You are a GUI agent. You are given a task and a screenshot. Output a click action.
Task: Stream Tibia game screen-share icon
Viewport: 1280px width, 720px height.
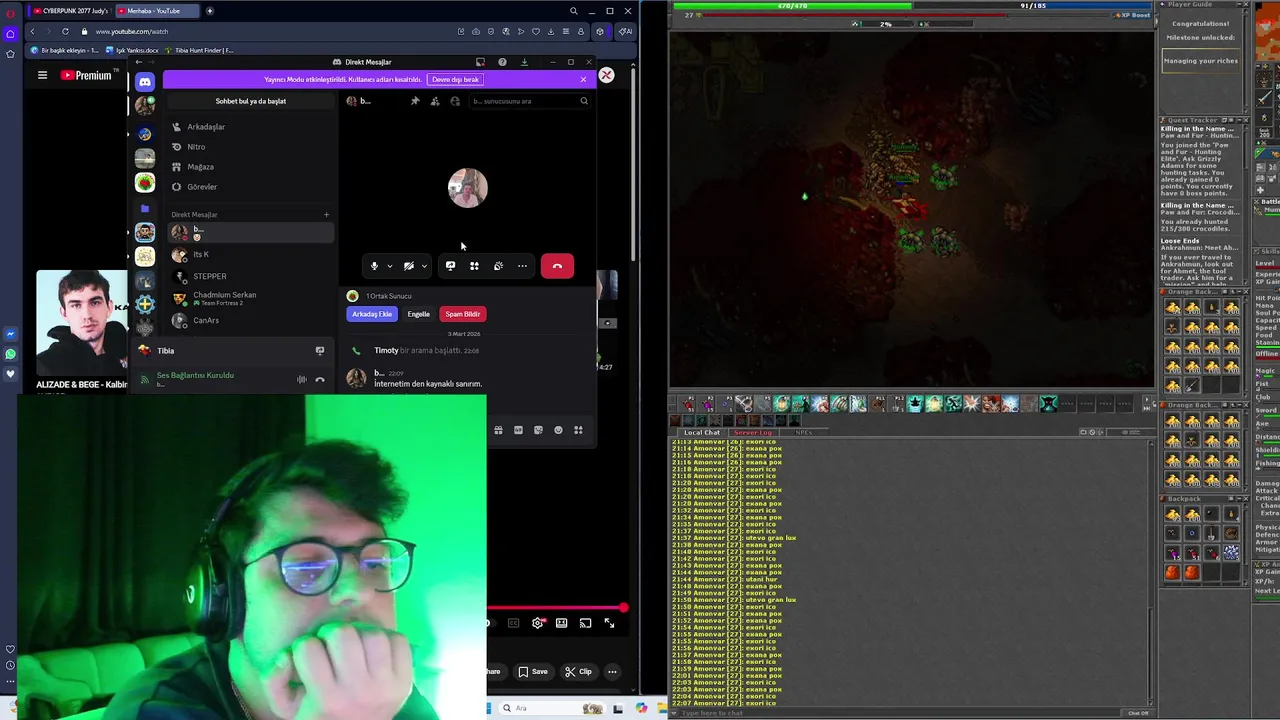pyautogui.click(x=320, y=351)
